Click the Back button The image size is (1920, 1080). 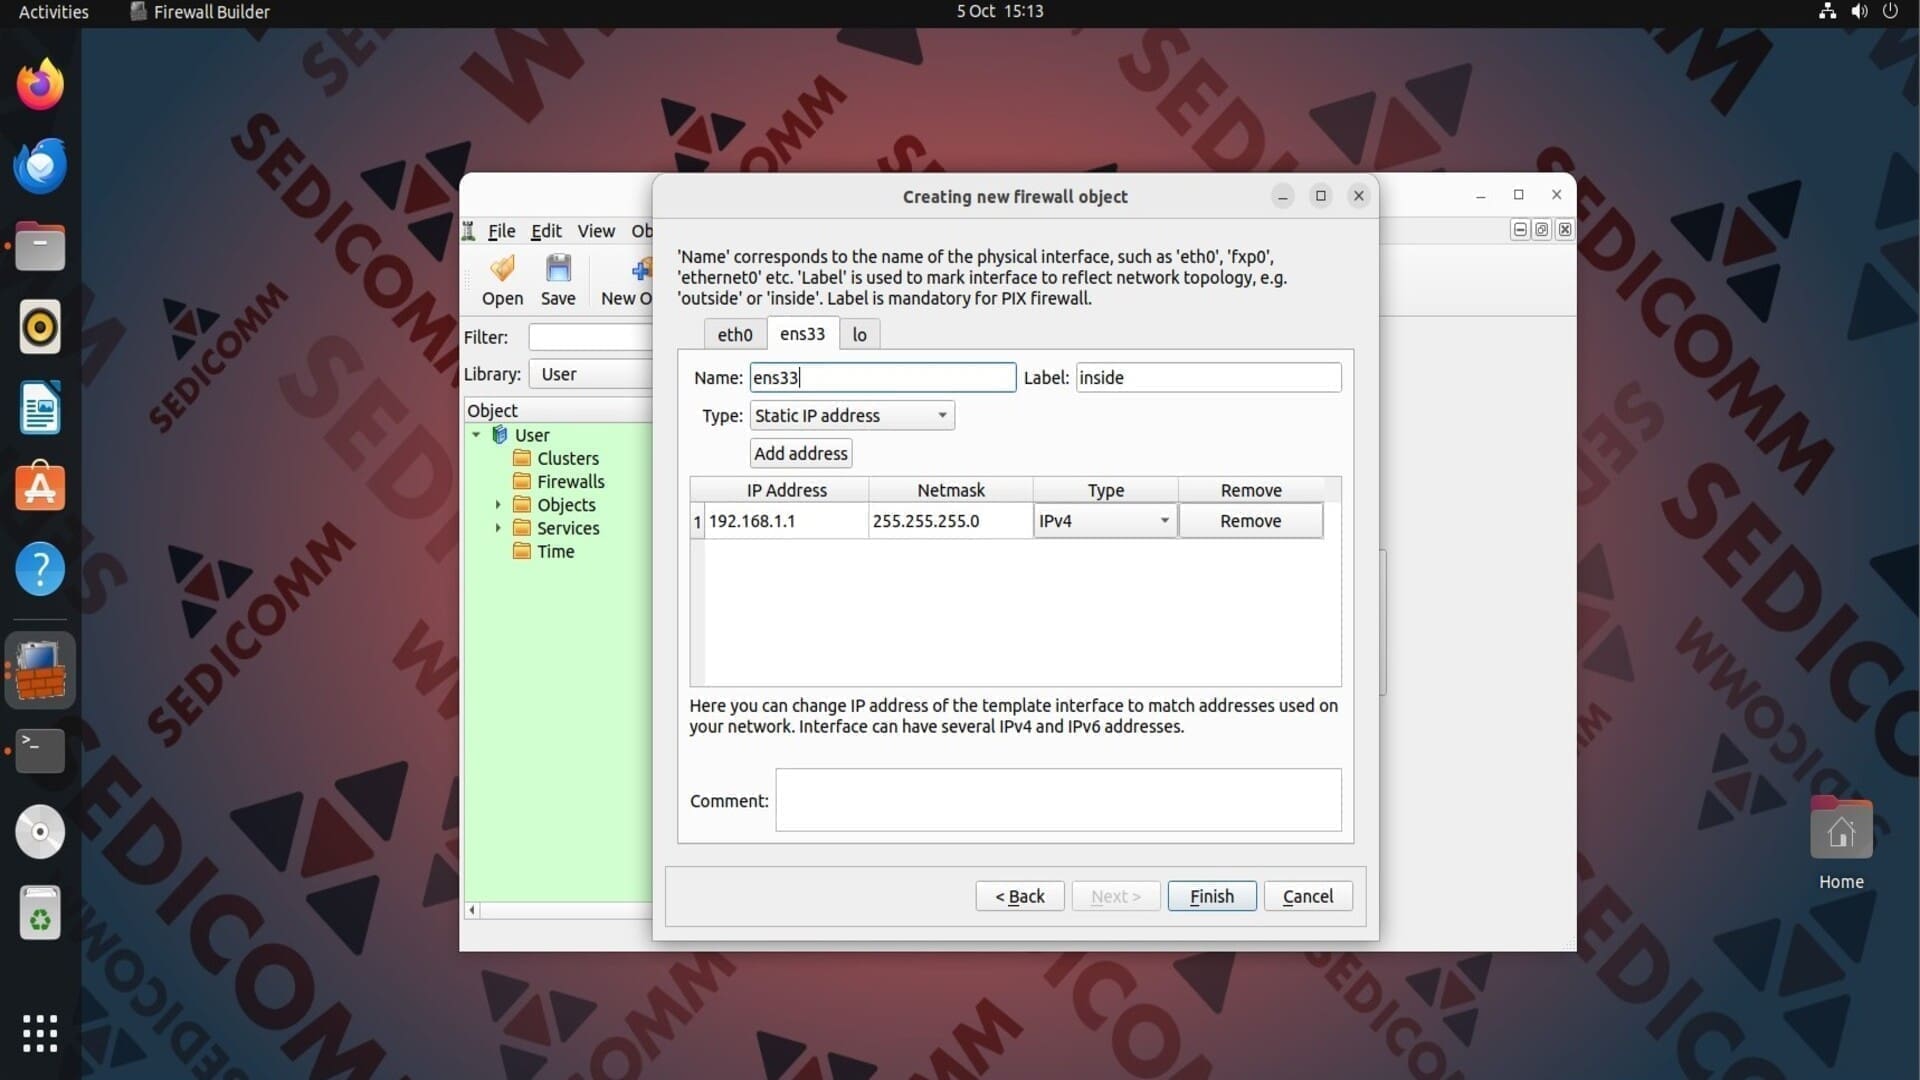click(x=1020, y=896)
